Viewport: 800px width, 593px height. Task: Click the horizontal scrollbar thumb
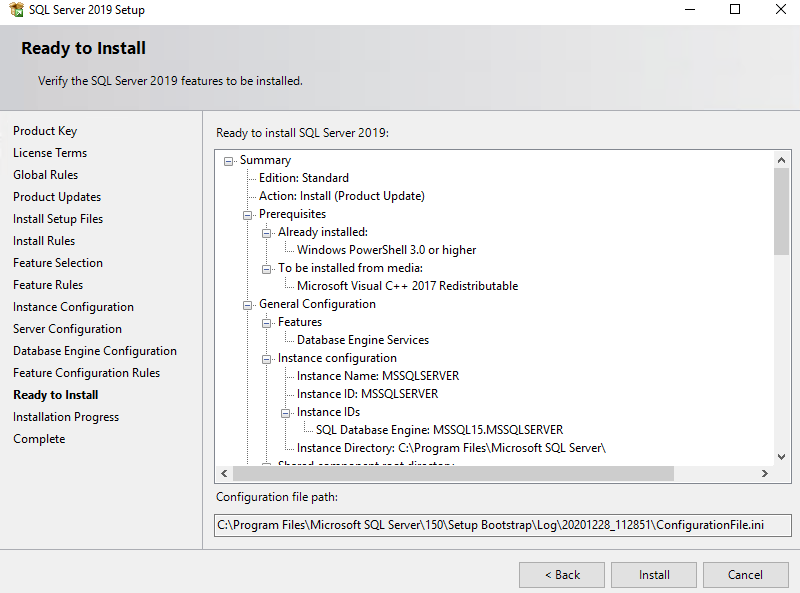click(453, 474)
